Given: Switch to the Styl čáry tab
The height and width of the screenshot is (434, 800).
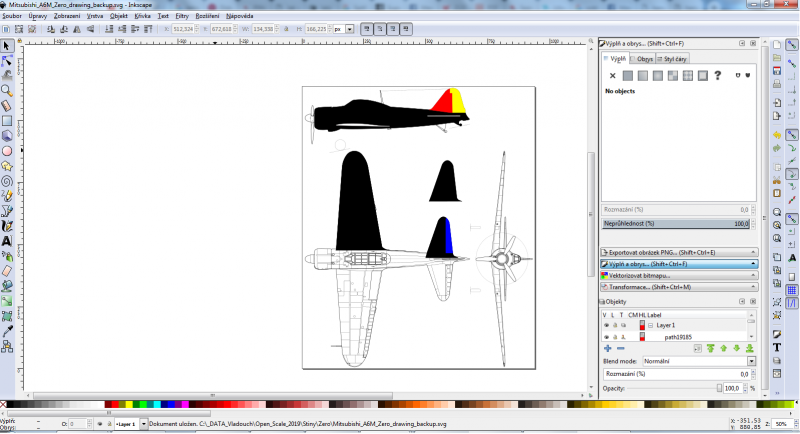Looking at the screenshot, I should [672, 59].
